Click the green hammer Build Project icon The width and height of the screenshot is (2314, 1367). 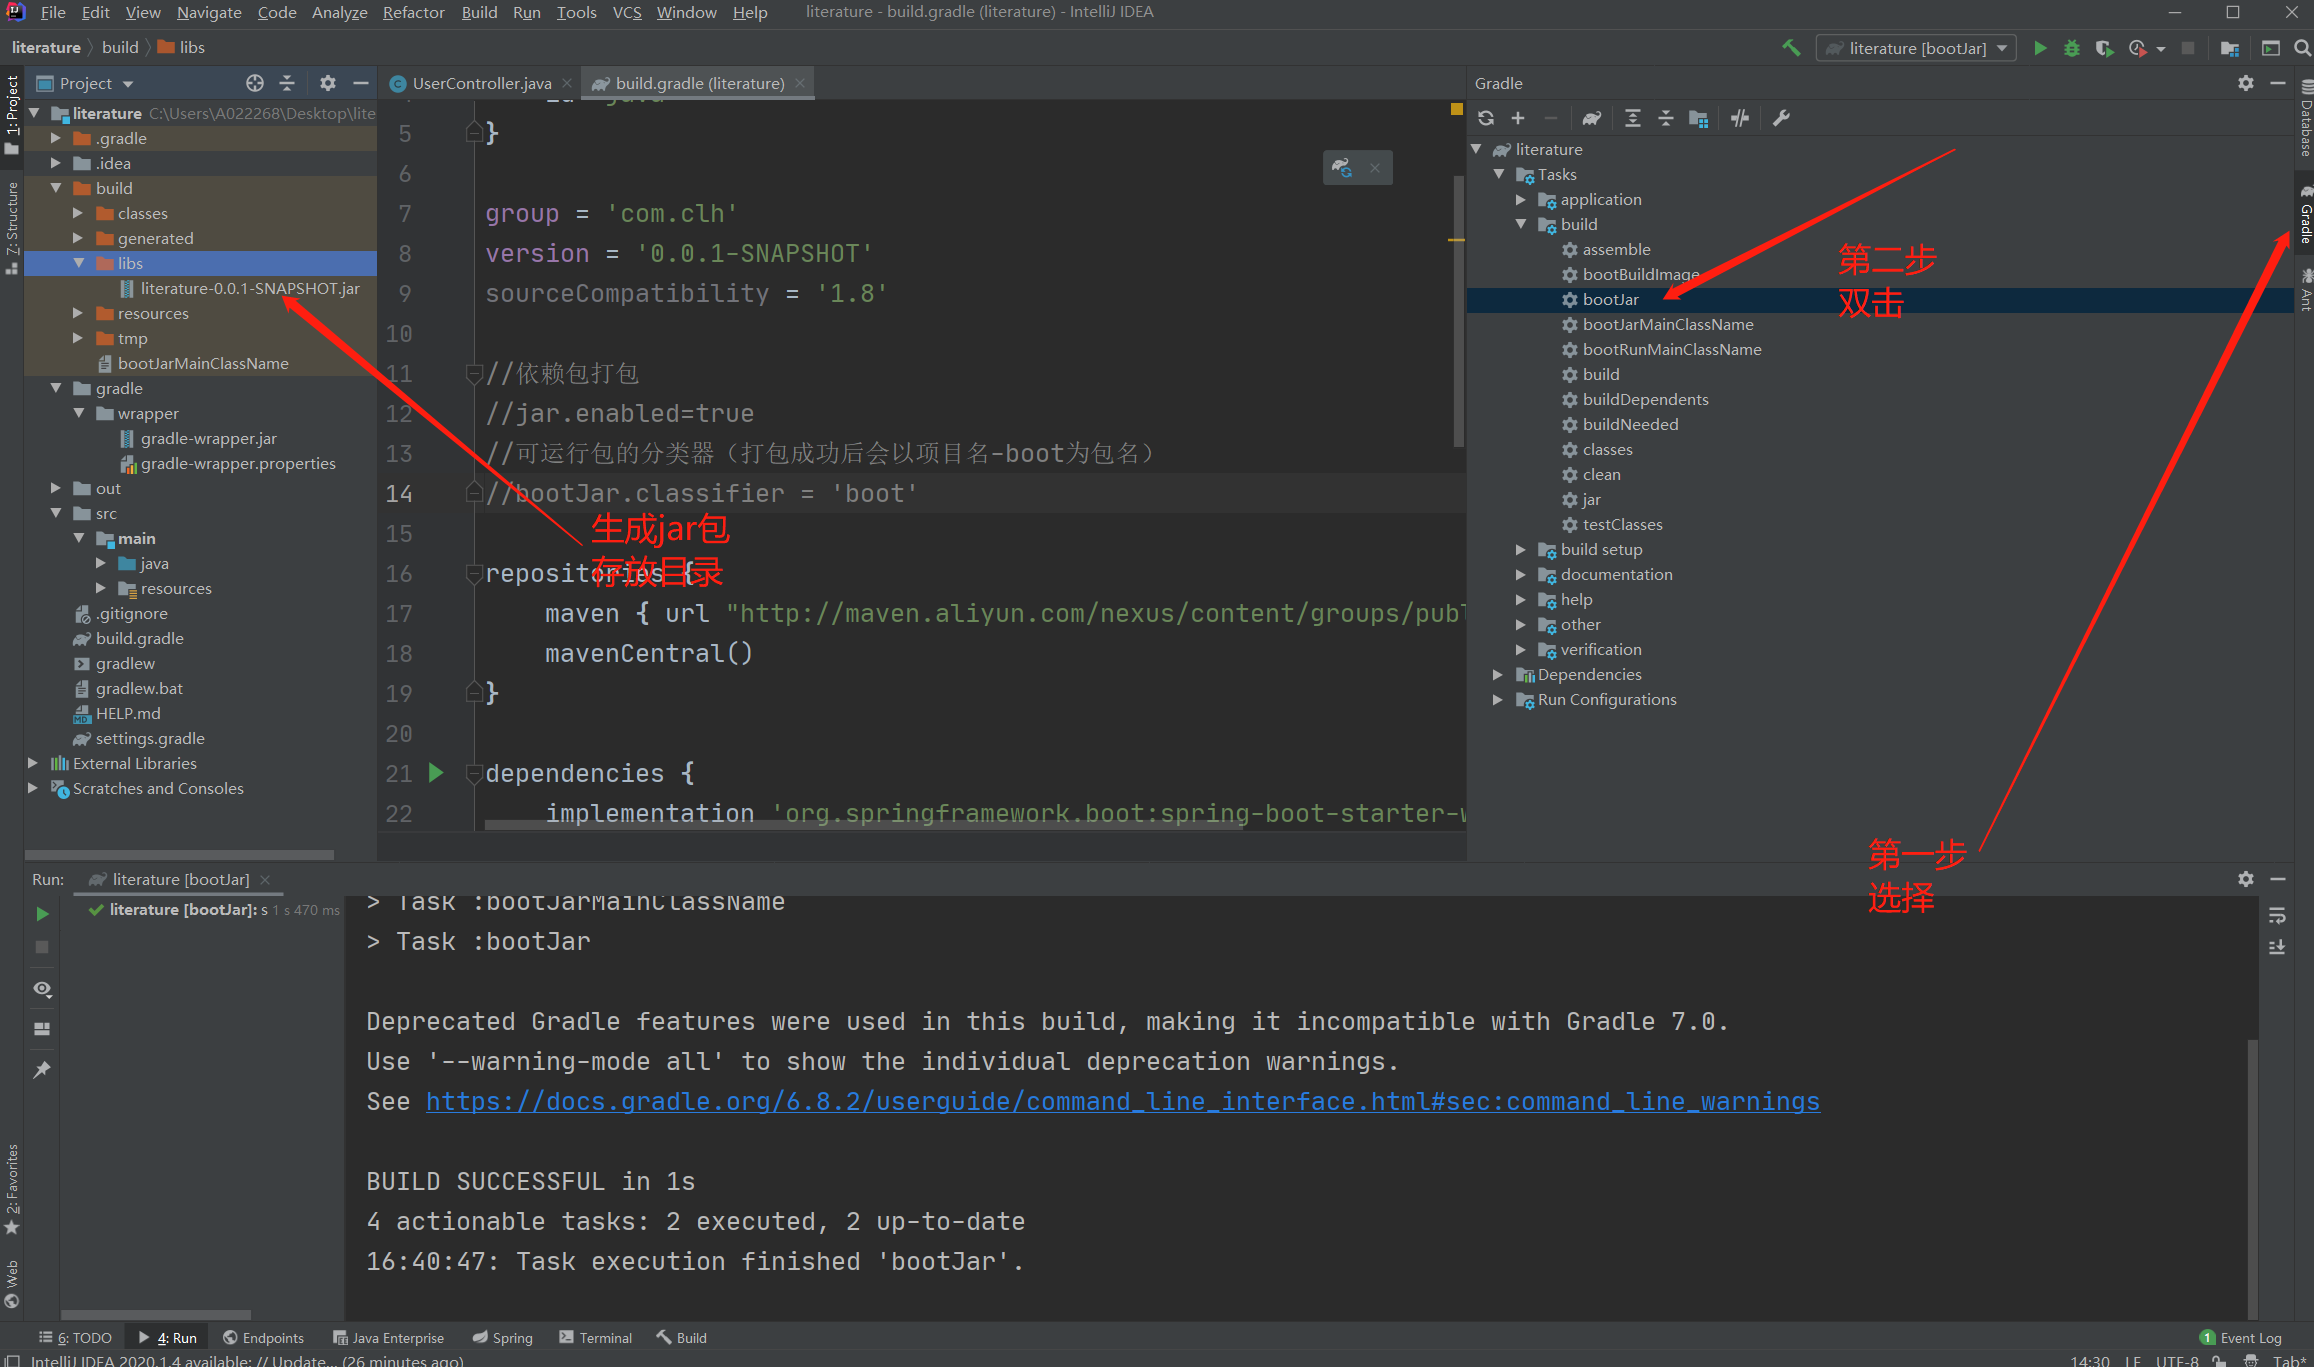pyautogui.click(x=1791, y=47)
